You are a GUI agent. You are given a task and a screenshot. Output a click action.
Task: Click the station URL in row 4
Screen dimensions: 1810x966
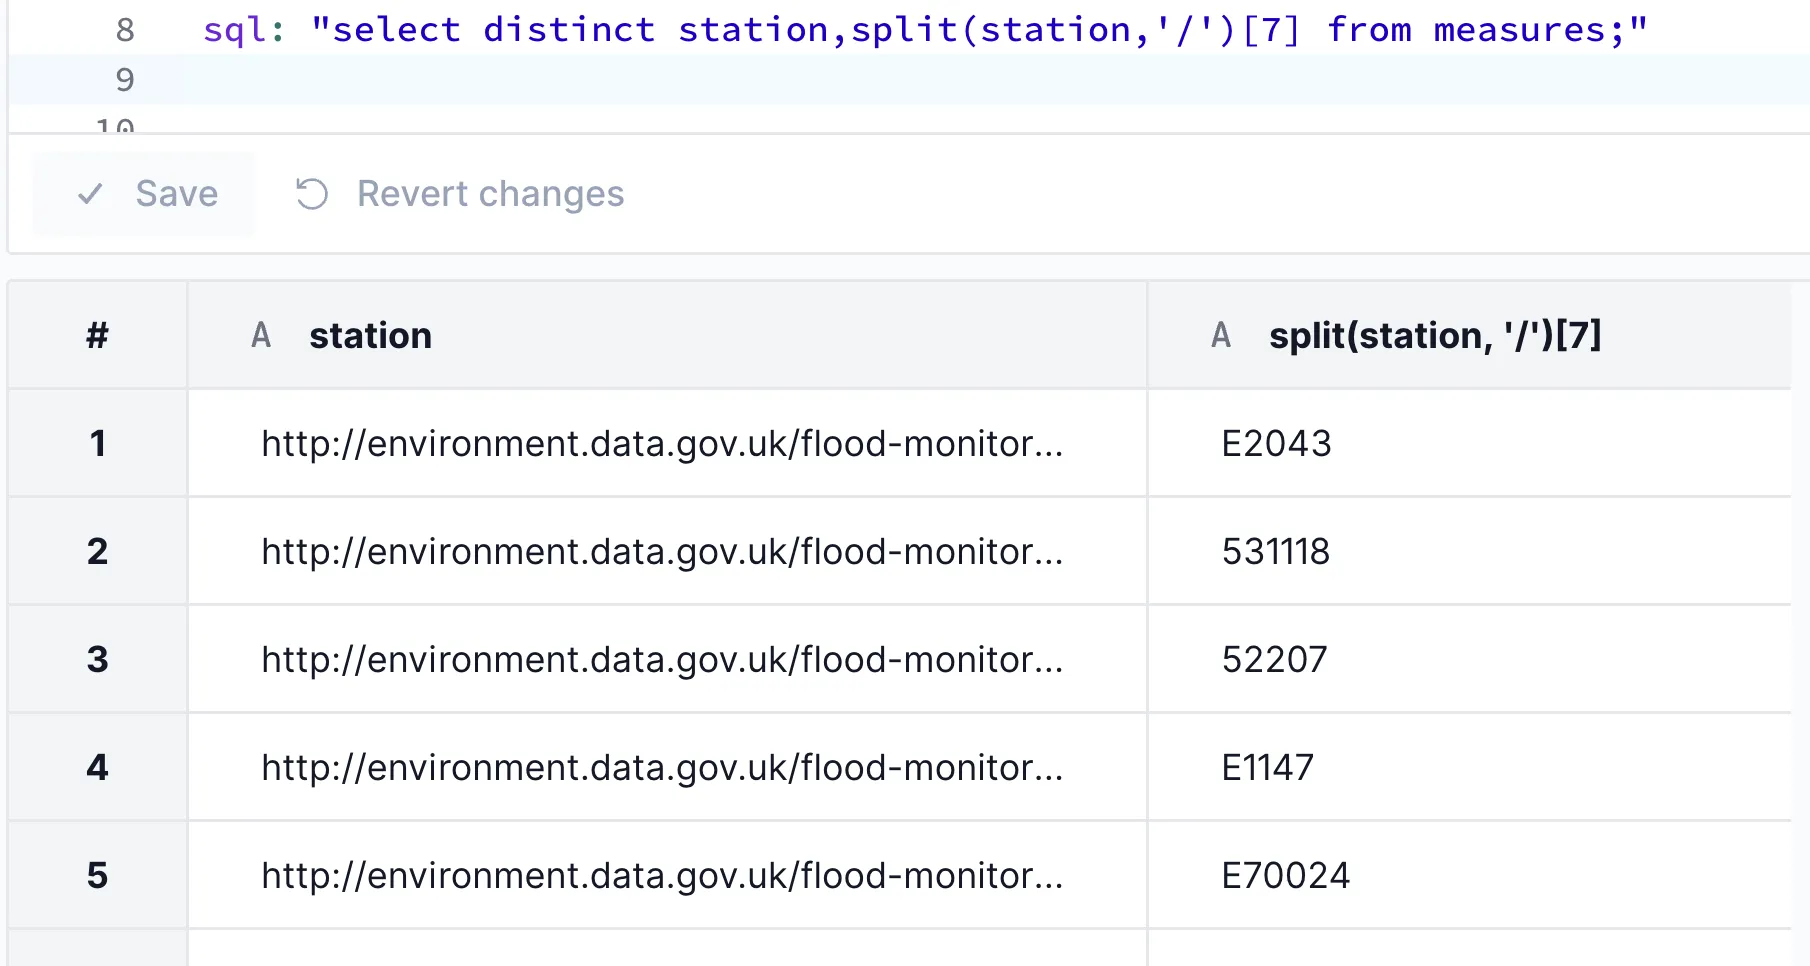(661, 767)
